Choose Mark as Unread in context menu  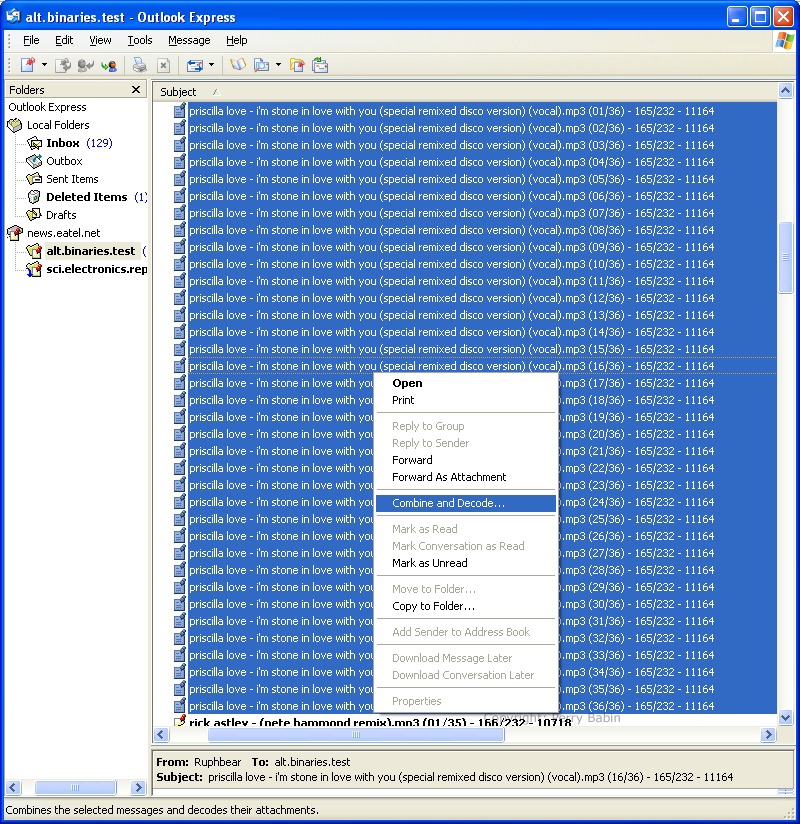(466, 563)
